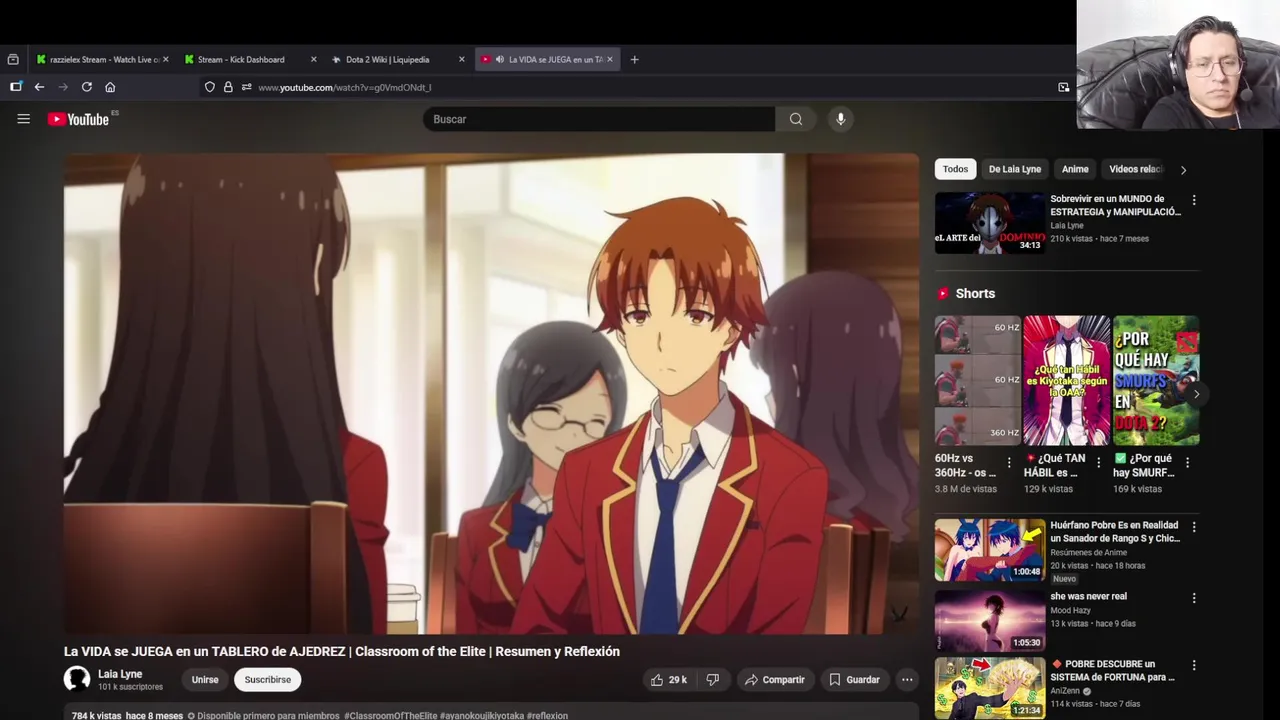Select the Anime filter chip

(1075, 169)
